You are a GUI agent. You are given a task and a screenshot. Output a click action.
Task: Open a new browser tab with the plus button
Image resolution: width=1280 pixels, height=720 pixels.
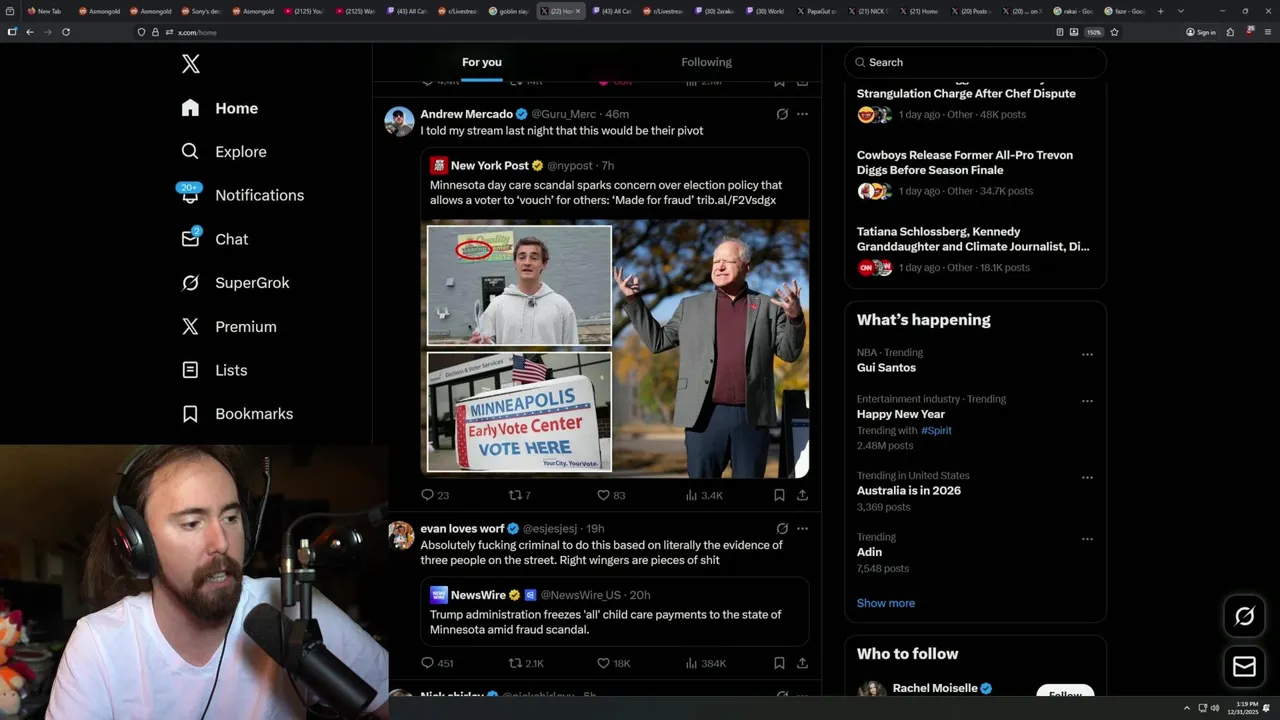point(1160,11)
